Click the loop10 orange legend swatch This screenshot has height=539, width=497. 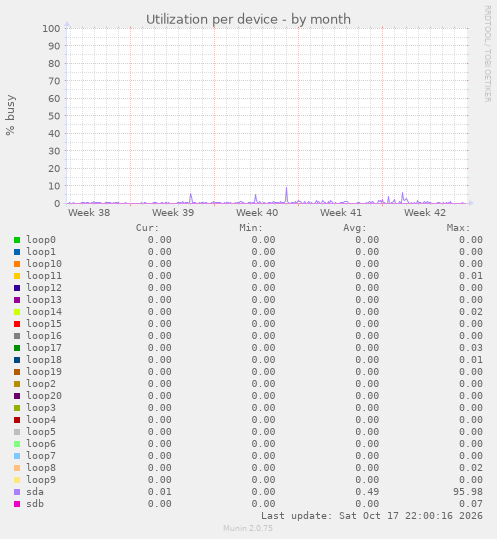pos(17,264)
